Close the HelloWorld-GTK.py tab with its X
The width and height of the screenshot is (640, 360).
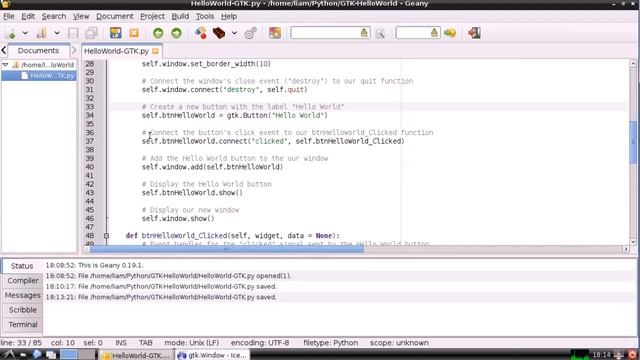(155, 51)
